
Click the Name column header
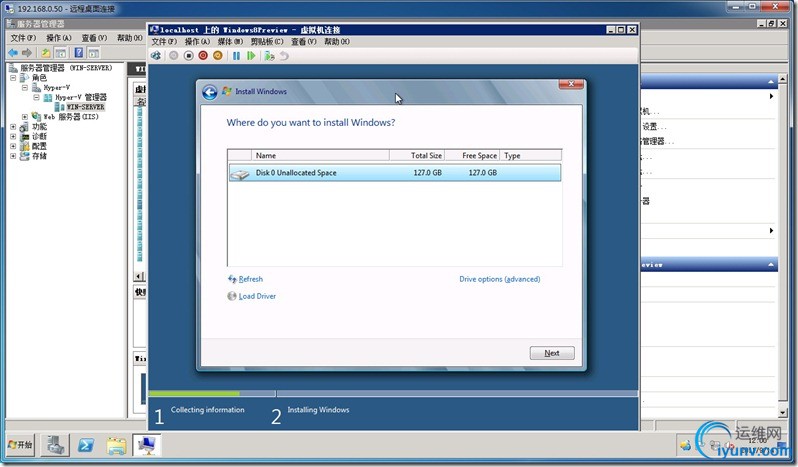[x=320, y=156]
